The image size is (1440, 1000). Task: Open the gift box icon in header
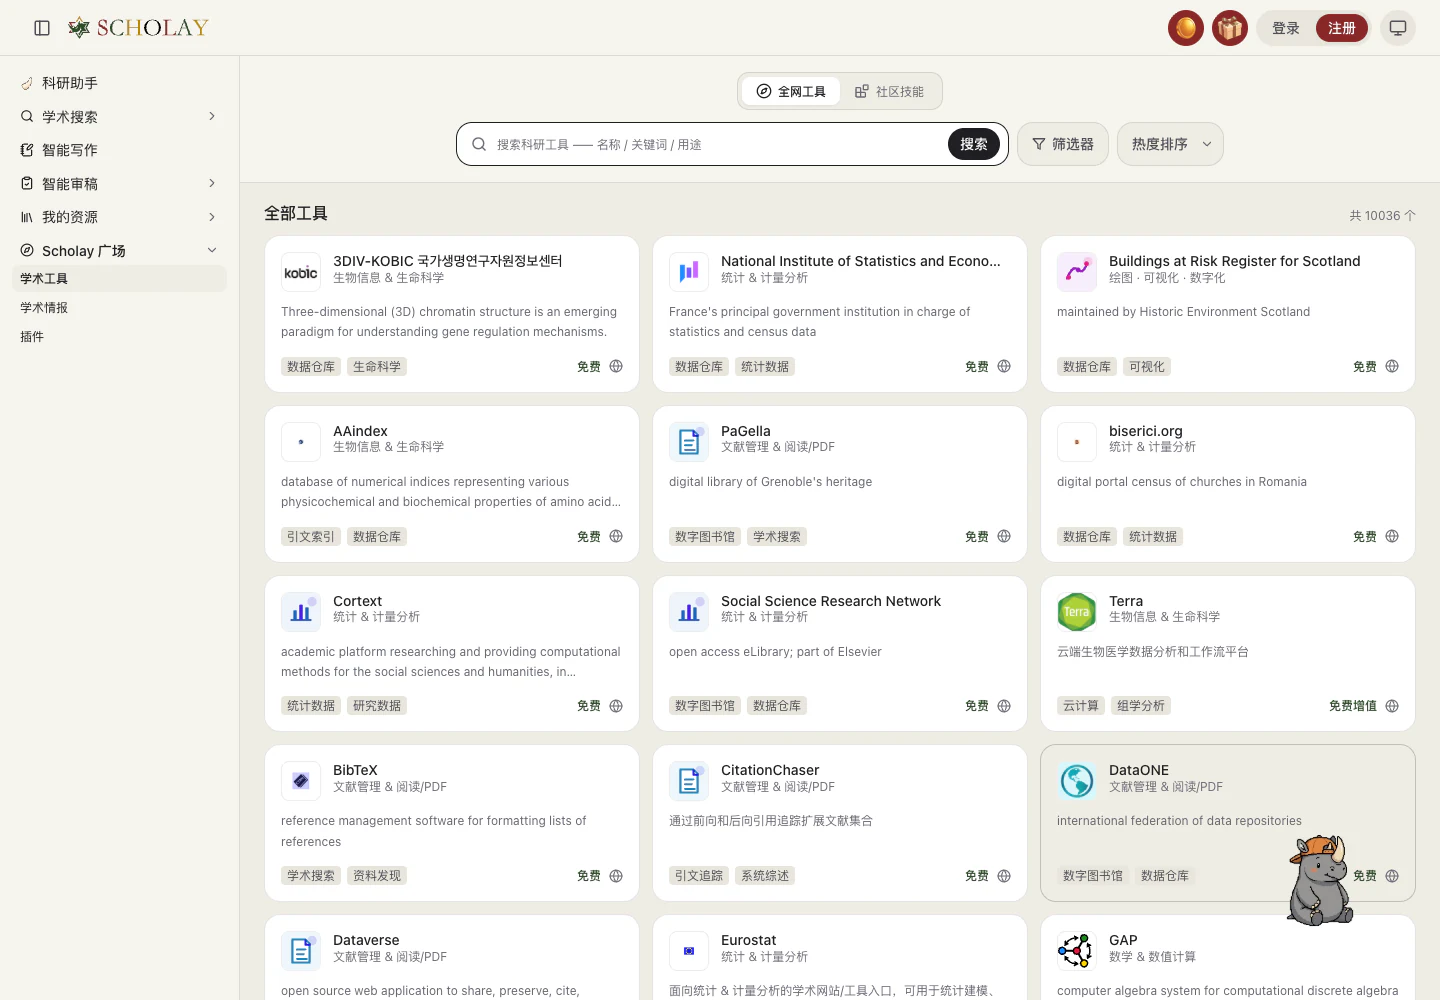point(1230,28)
